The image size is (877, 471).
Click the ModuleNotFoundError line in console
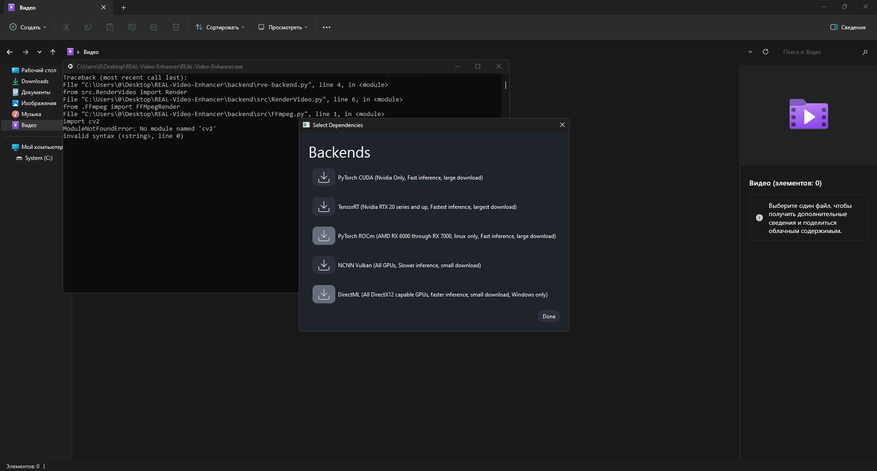[139, 129]
